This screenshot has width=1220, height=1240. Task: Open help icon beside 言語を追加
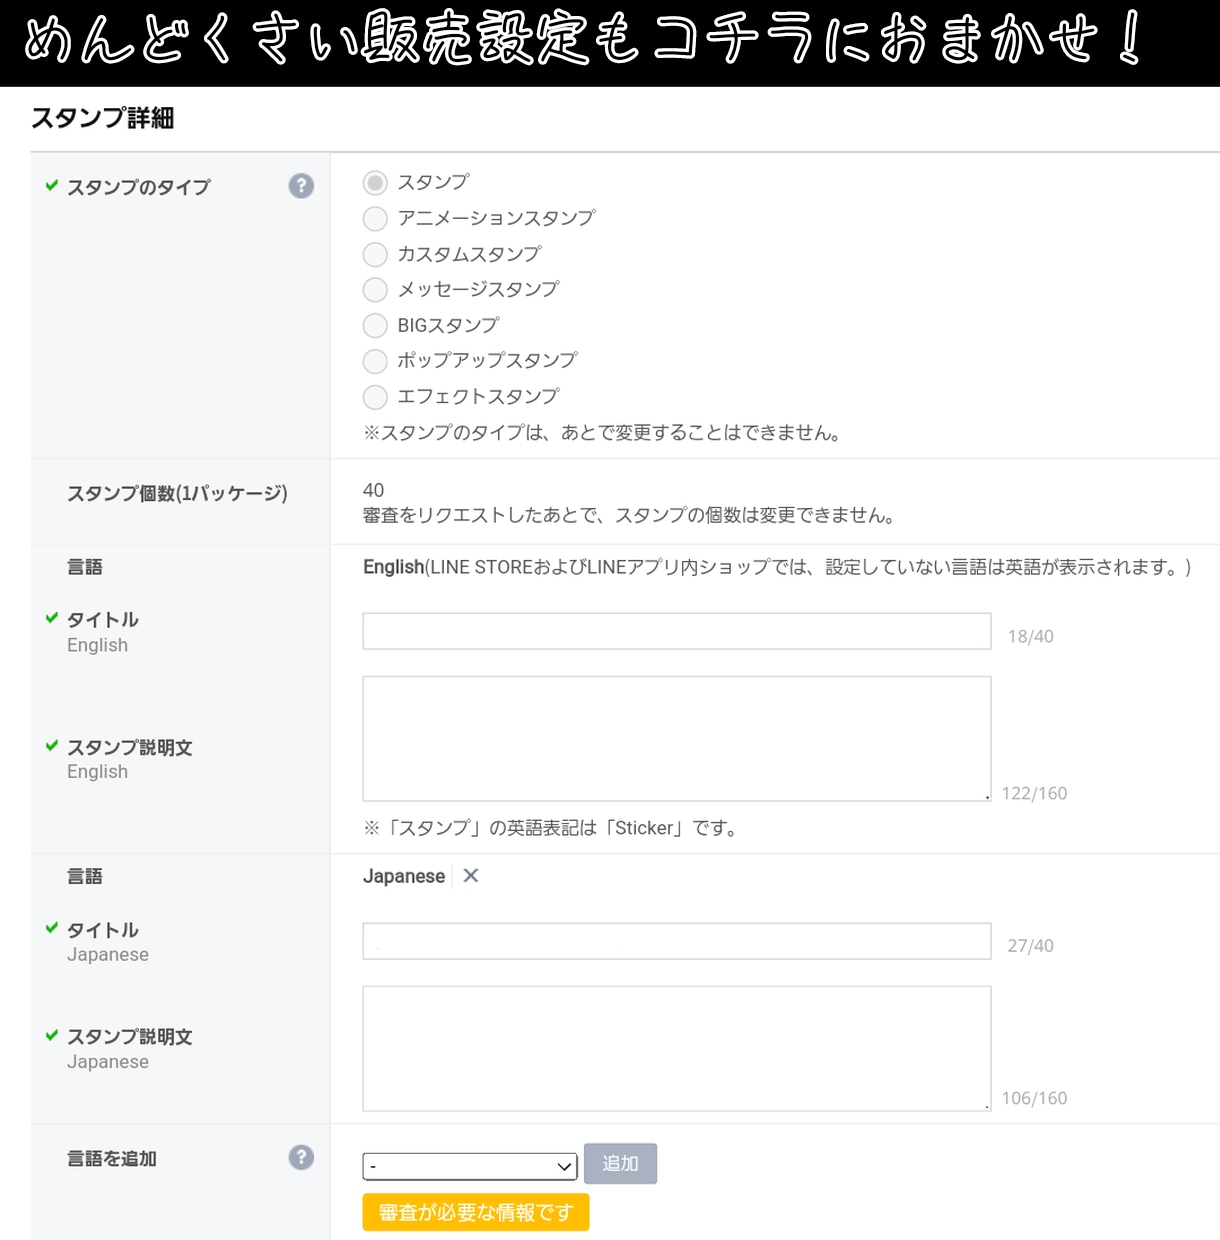(301, 1157)
